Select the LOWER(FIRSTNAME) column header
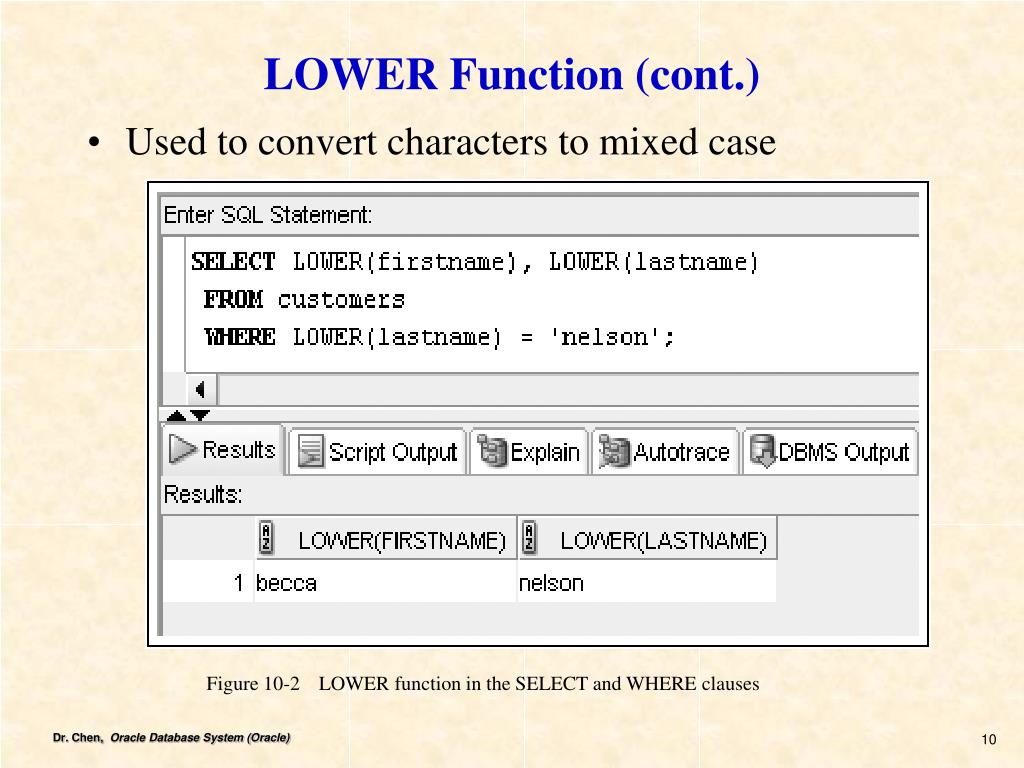 386,539
